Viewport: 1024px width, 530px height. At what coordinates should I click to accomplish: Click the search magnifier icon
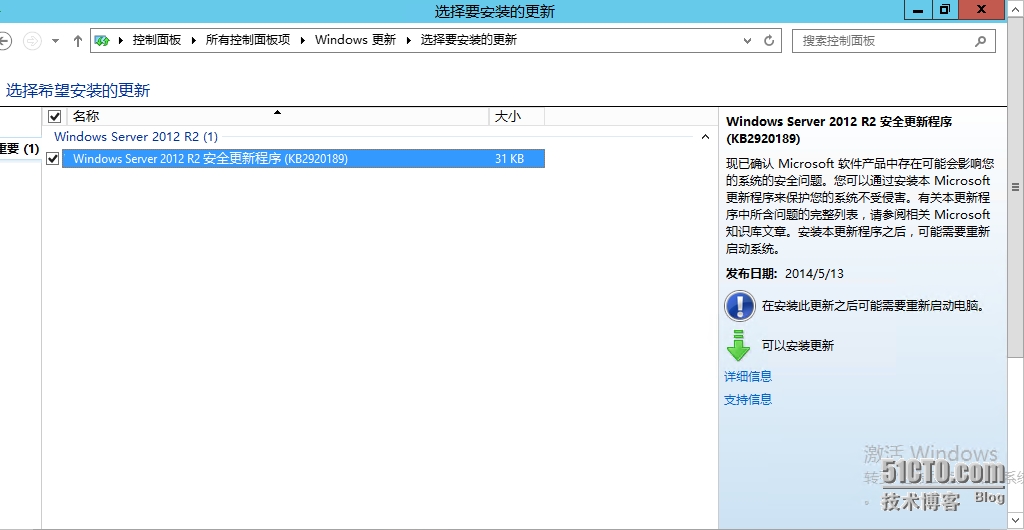[980, 40]
